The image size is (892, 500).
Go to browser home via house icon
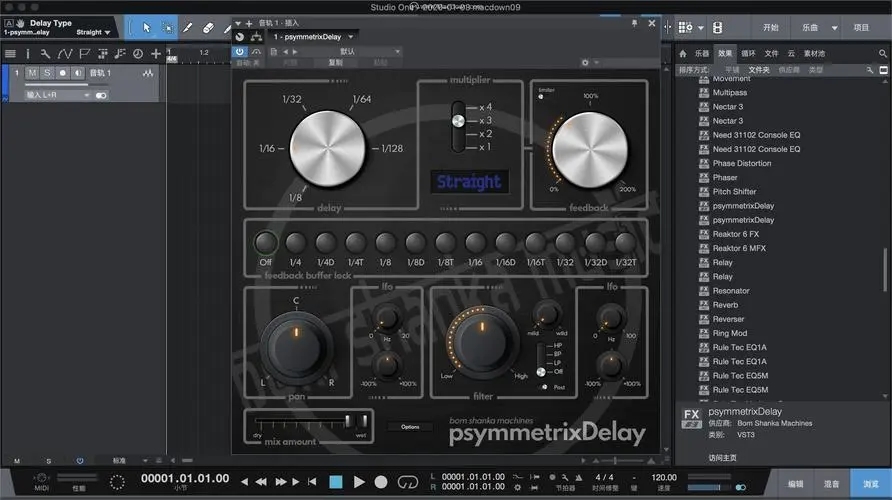[682, 53]
